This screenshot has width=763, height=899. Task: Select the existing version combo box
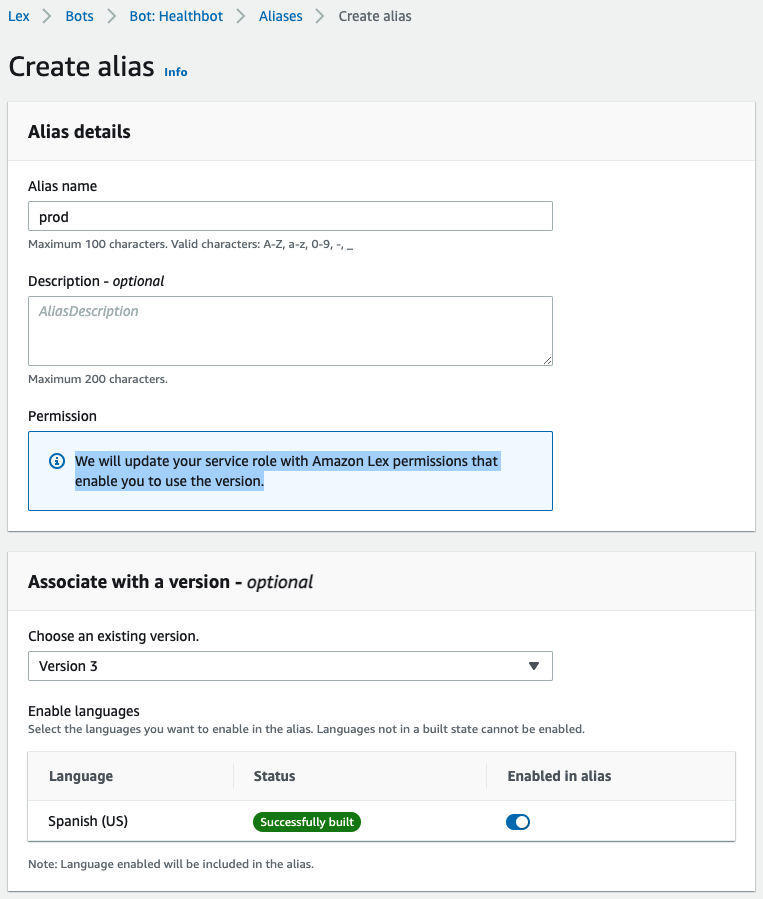point(290,666)
